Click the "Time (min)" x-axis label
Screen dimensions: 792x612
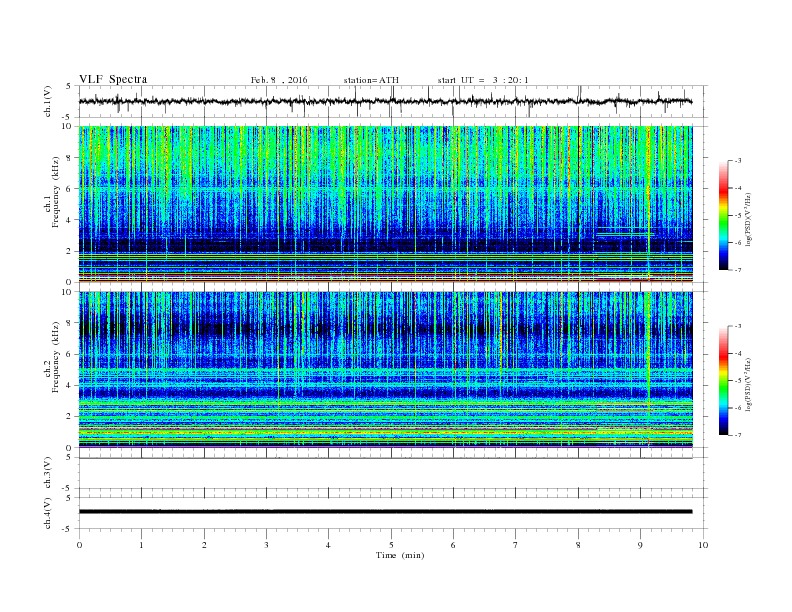[400, 555]
